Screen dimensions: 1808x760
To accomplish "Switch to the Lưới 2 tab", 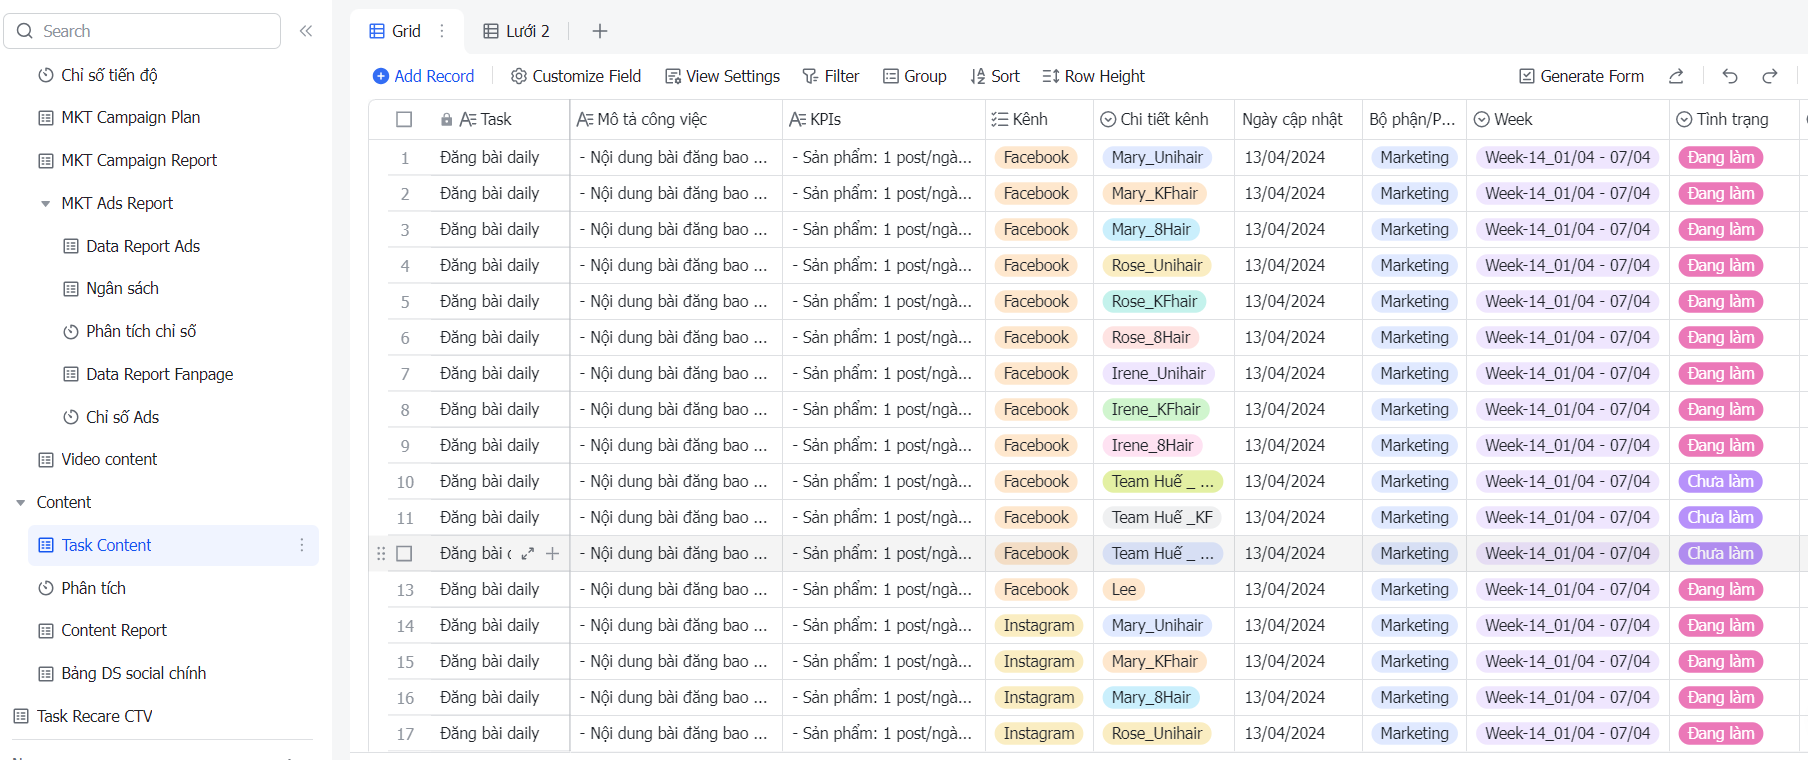I will 516,31.
